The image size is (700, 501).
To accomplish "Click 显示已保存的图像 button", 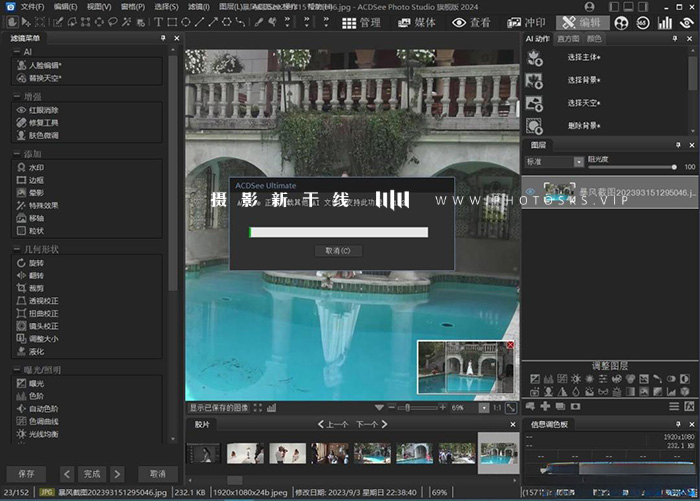I will (219, 408).
